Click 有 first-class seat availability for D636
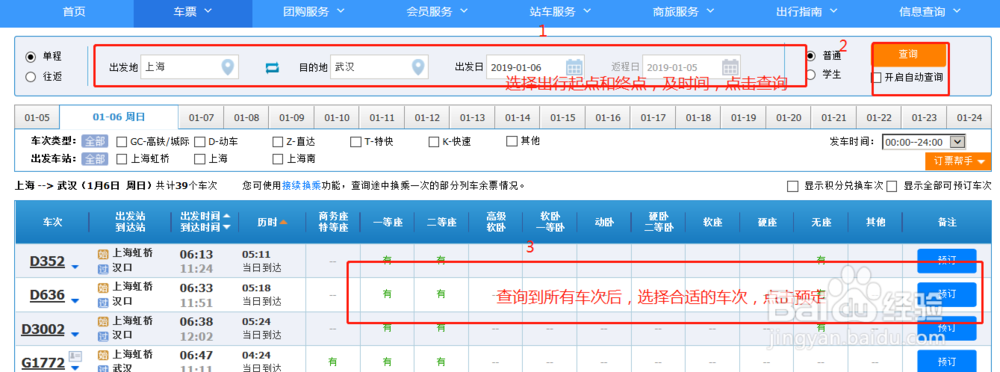Viewport: 1000px width, 372px height. 387,294
